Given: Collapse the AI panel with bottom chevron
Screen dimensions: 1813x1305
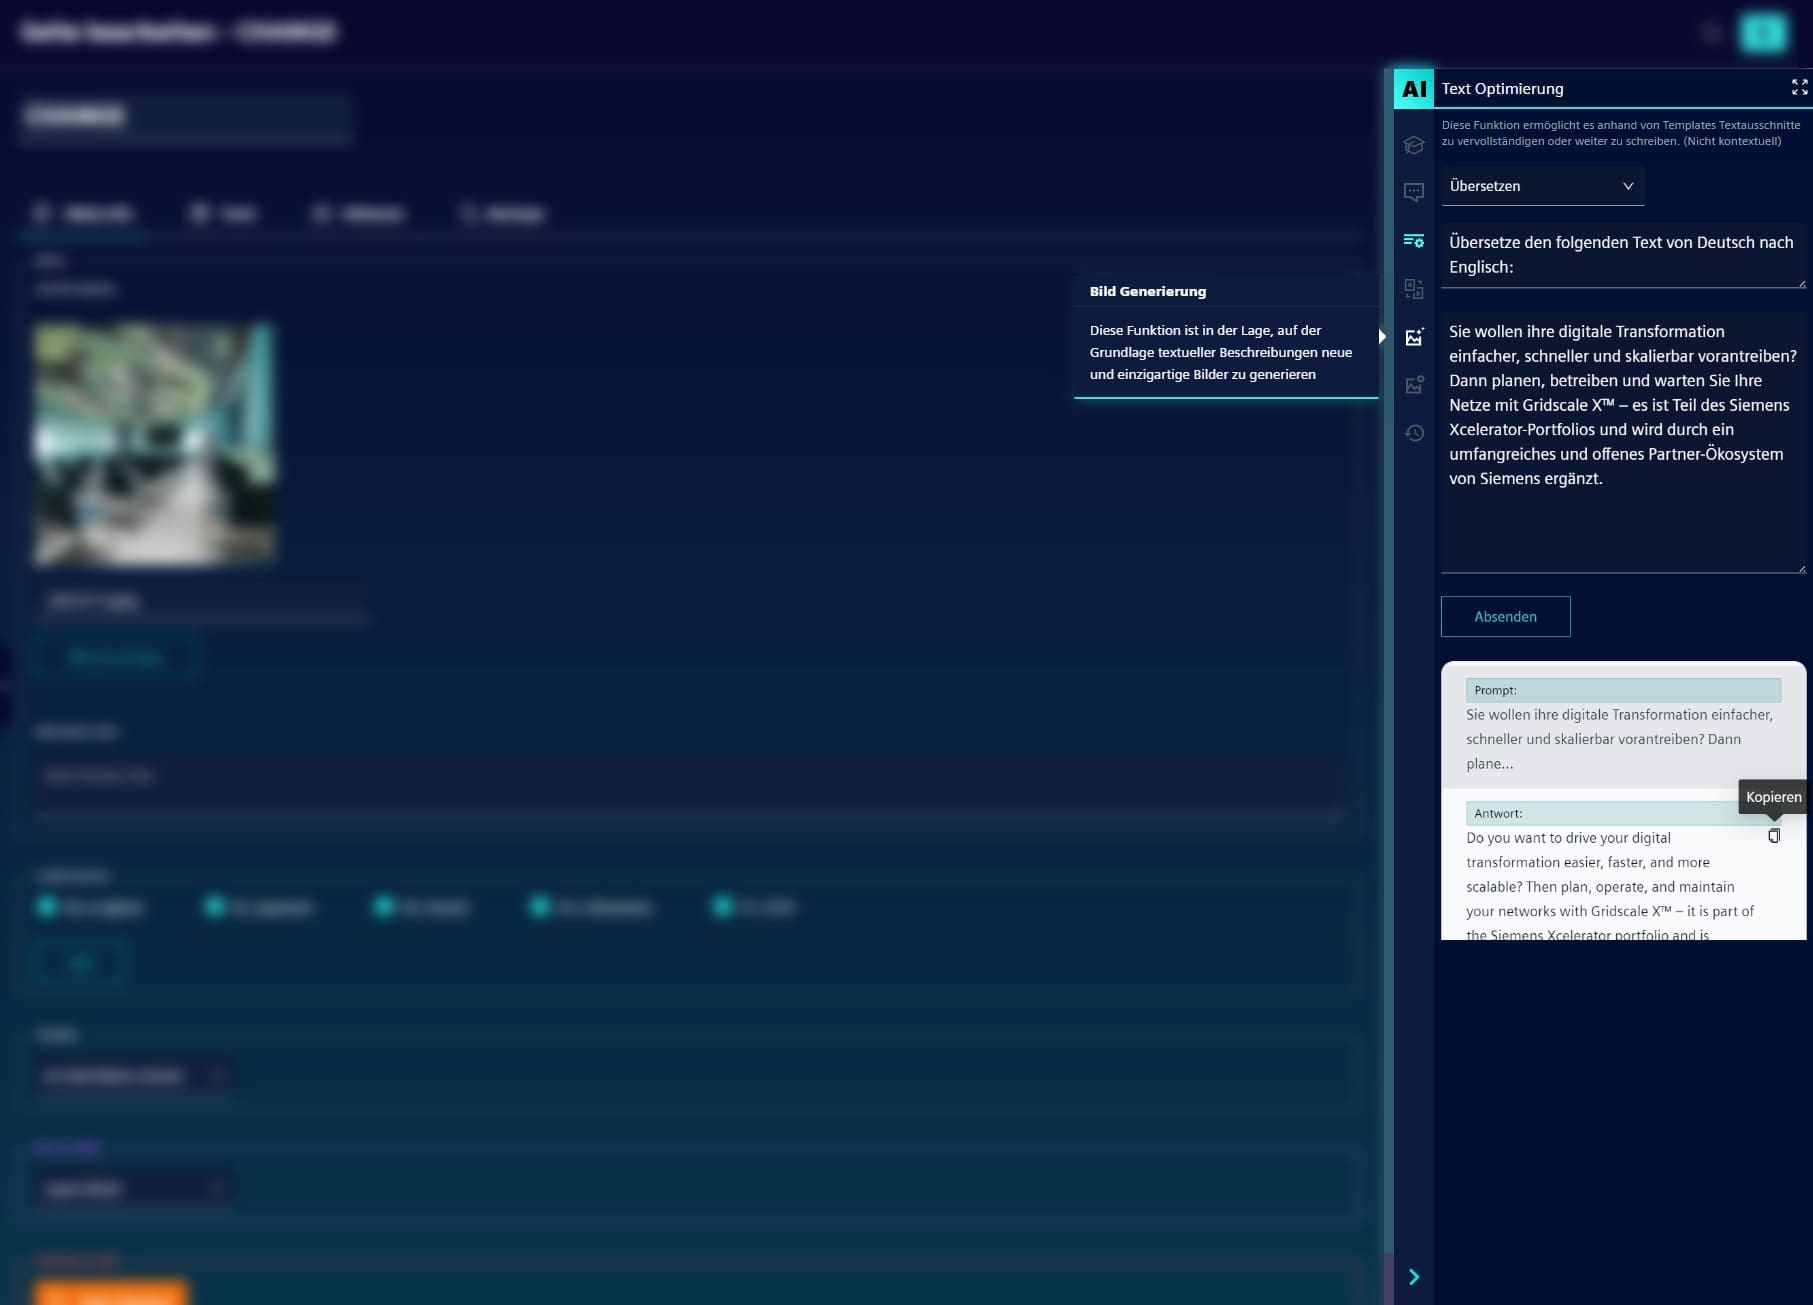Looking at the screenshot, I should [x=1413, y=1277].
